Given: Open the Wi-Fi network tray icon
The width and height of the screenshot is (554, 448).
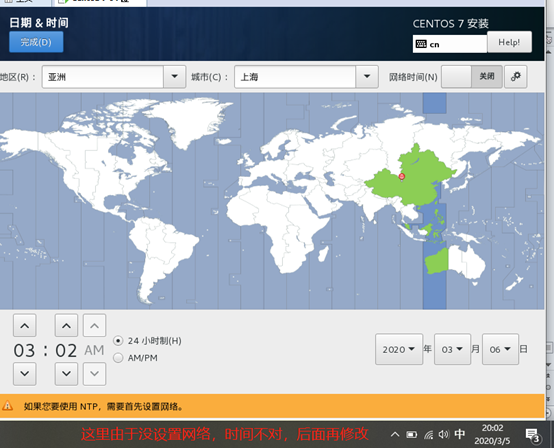Looking at the screenshot, I should click(428, 435).
